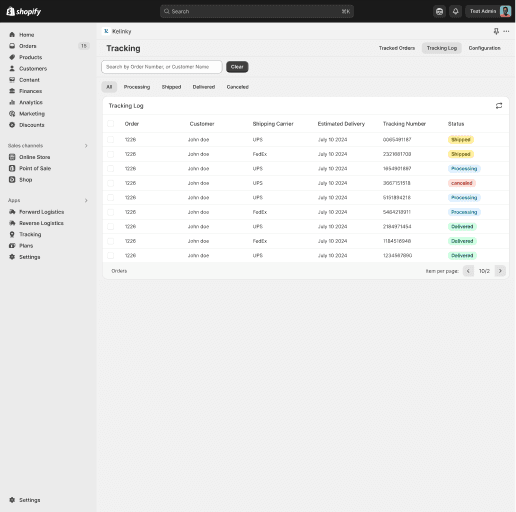The height and width of the screenshot is (512, 516).
Task: Open the Content section
Action: [x=29, y=80]
